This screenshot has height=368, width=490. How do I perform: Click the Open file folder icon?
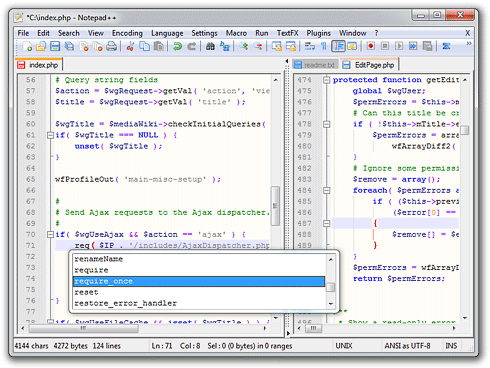(x=41, y=46)
